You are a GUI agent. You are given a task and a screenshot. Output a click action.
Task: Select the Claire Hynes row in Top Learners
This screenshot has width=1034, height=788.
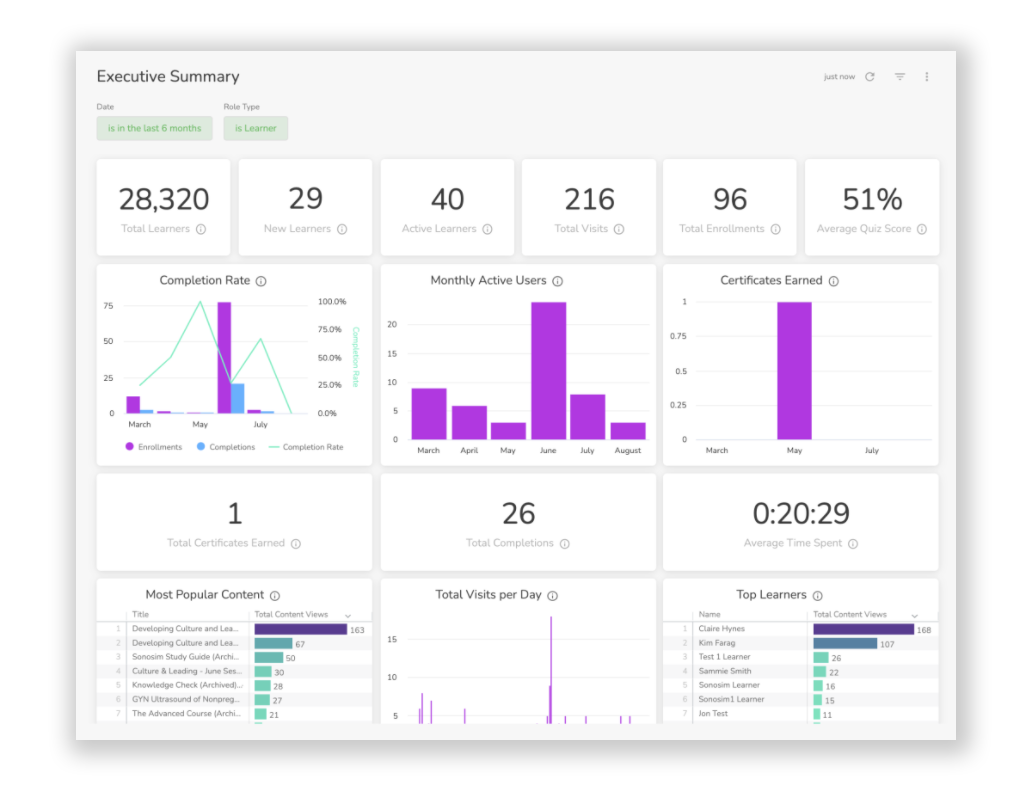point(801,629)
